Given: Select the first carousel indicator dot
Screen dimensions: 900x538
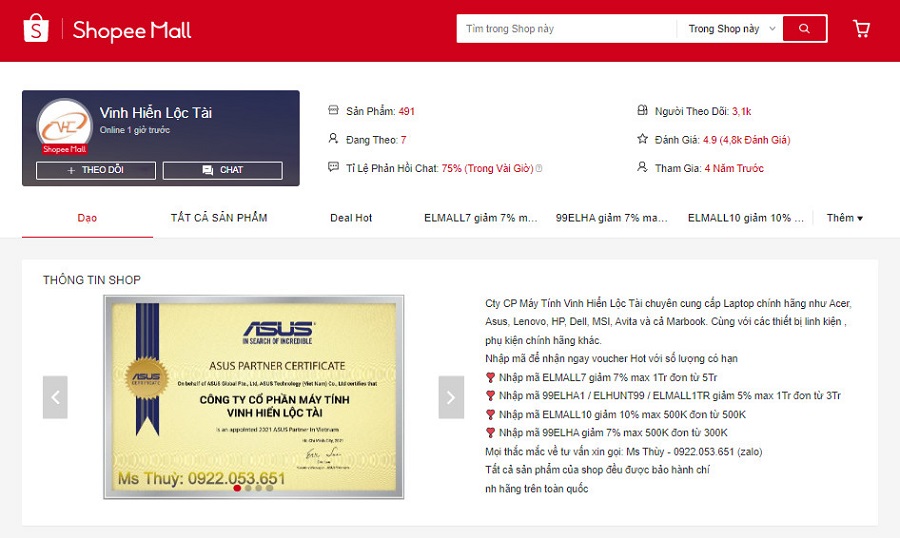Looking at the screenshot, I should (237, 488).
